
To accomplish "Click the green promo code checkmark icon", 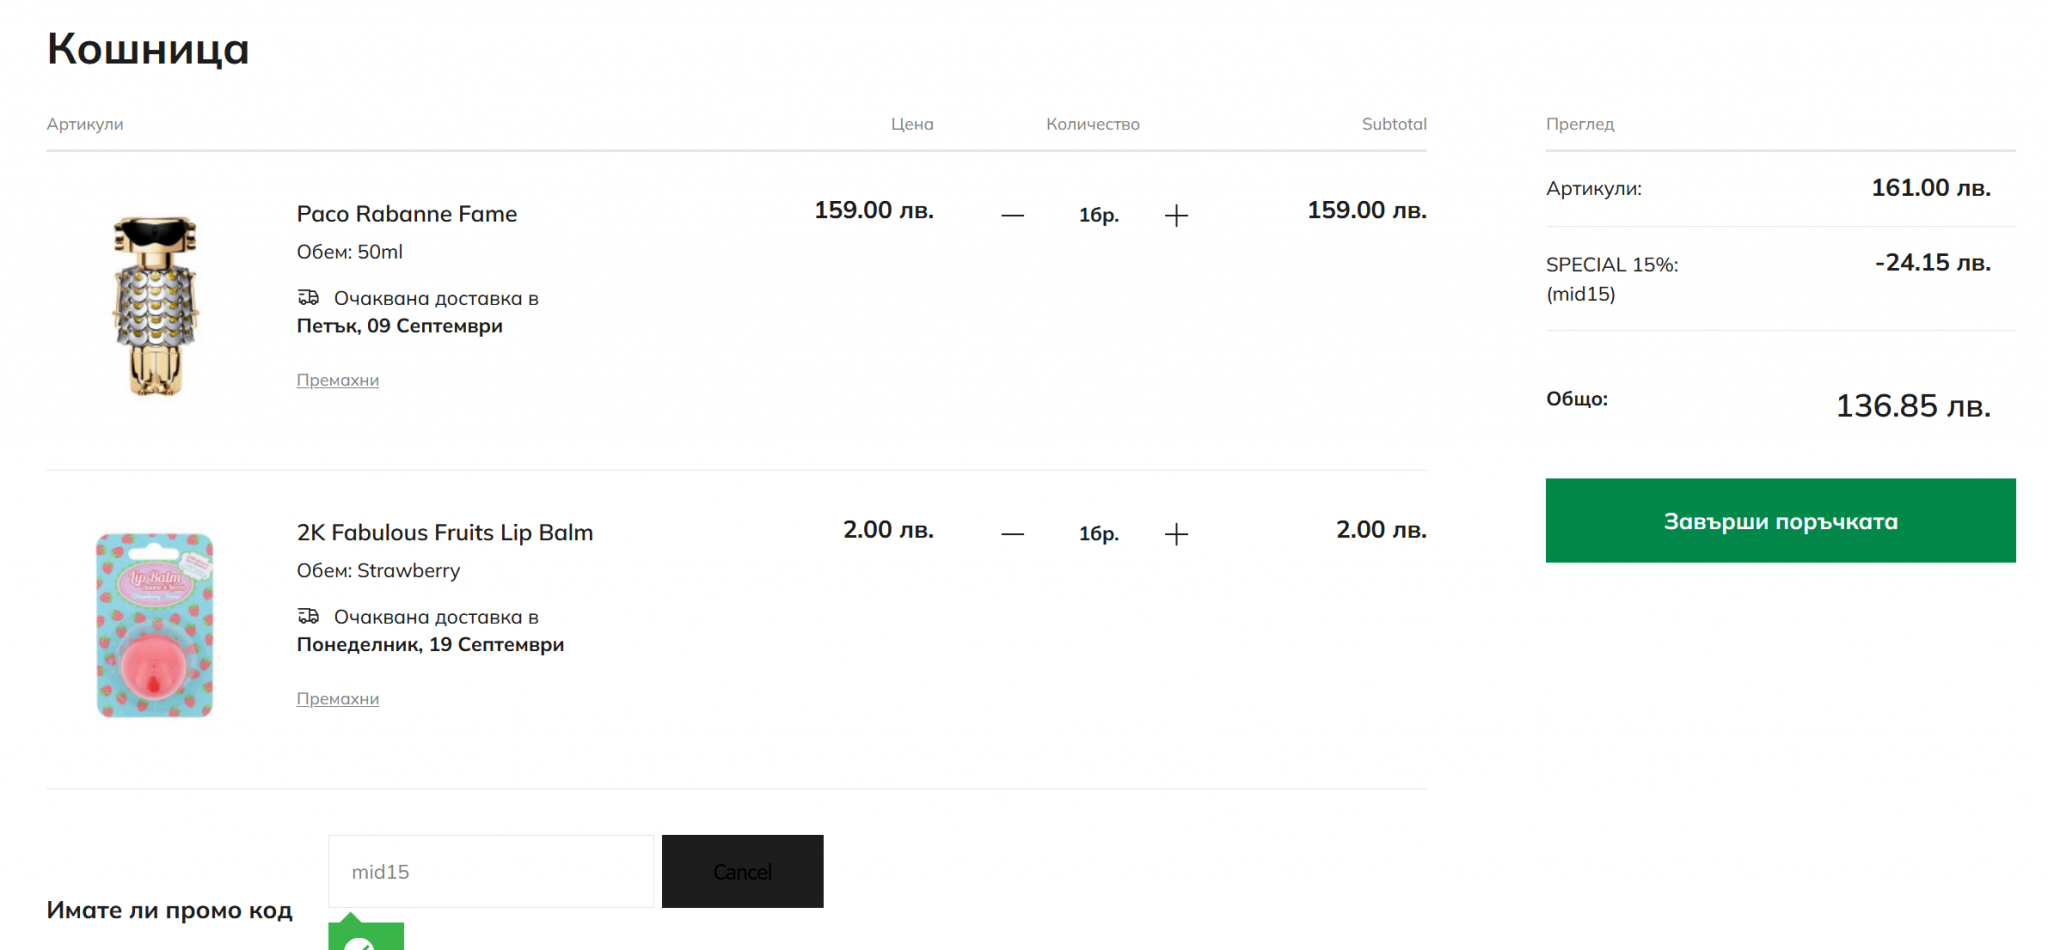I will 360,940.
